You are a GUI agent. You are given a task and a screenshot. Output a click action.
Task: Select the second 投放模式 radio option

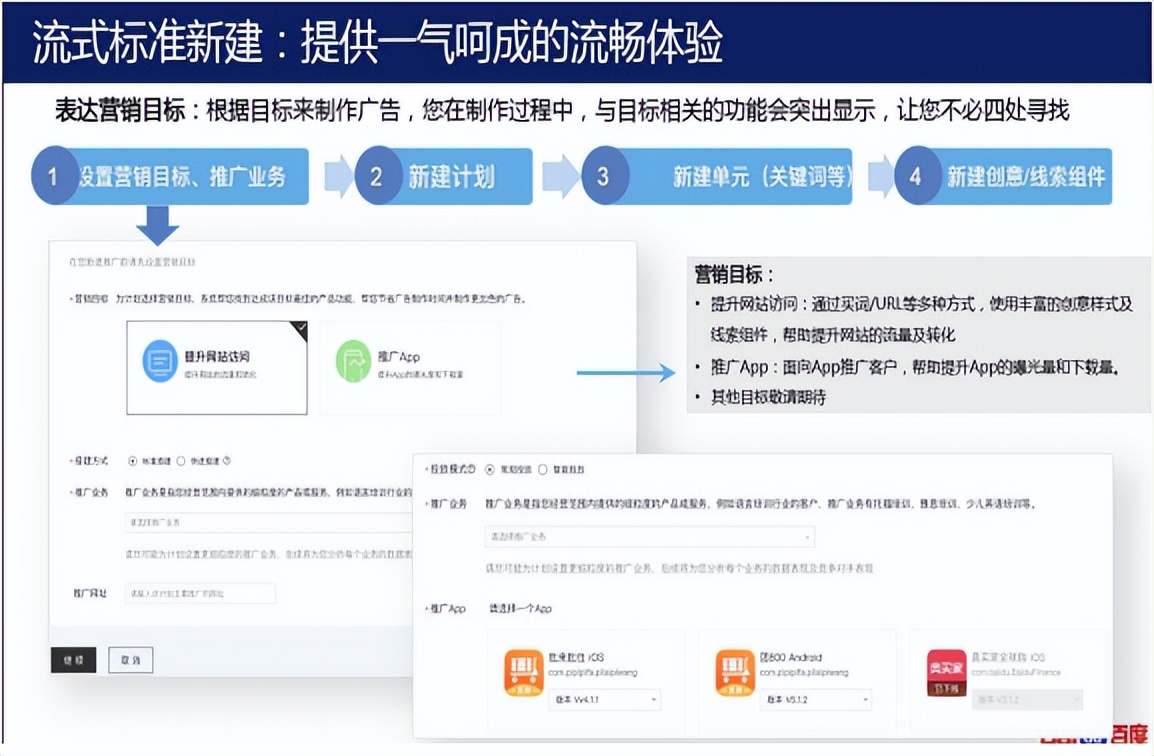542,469
